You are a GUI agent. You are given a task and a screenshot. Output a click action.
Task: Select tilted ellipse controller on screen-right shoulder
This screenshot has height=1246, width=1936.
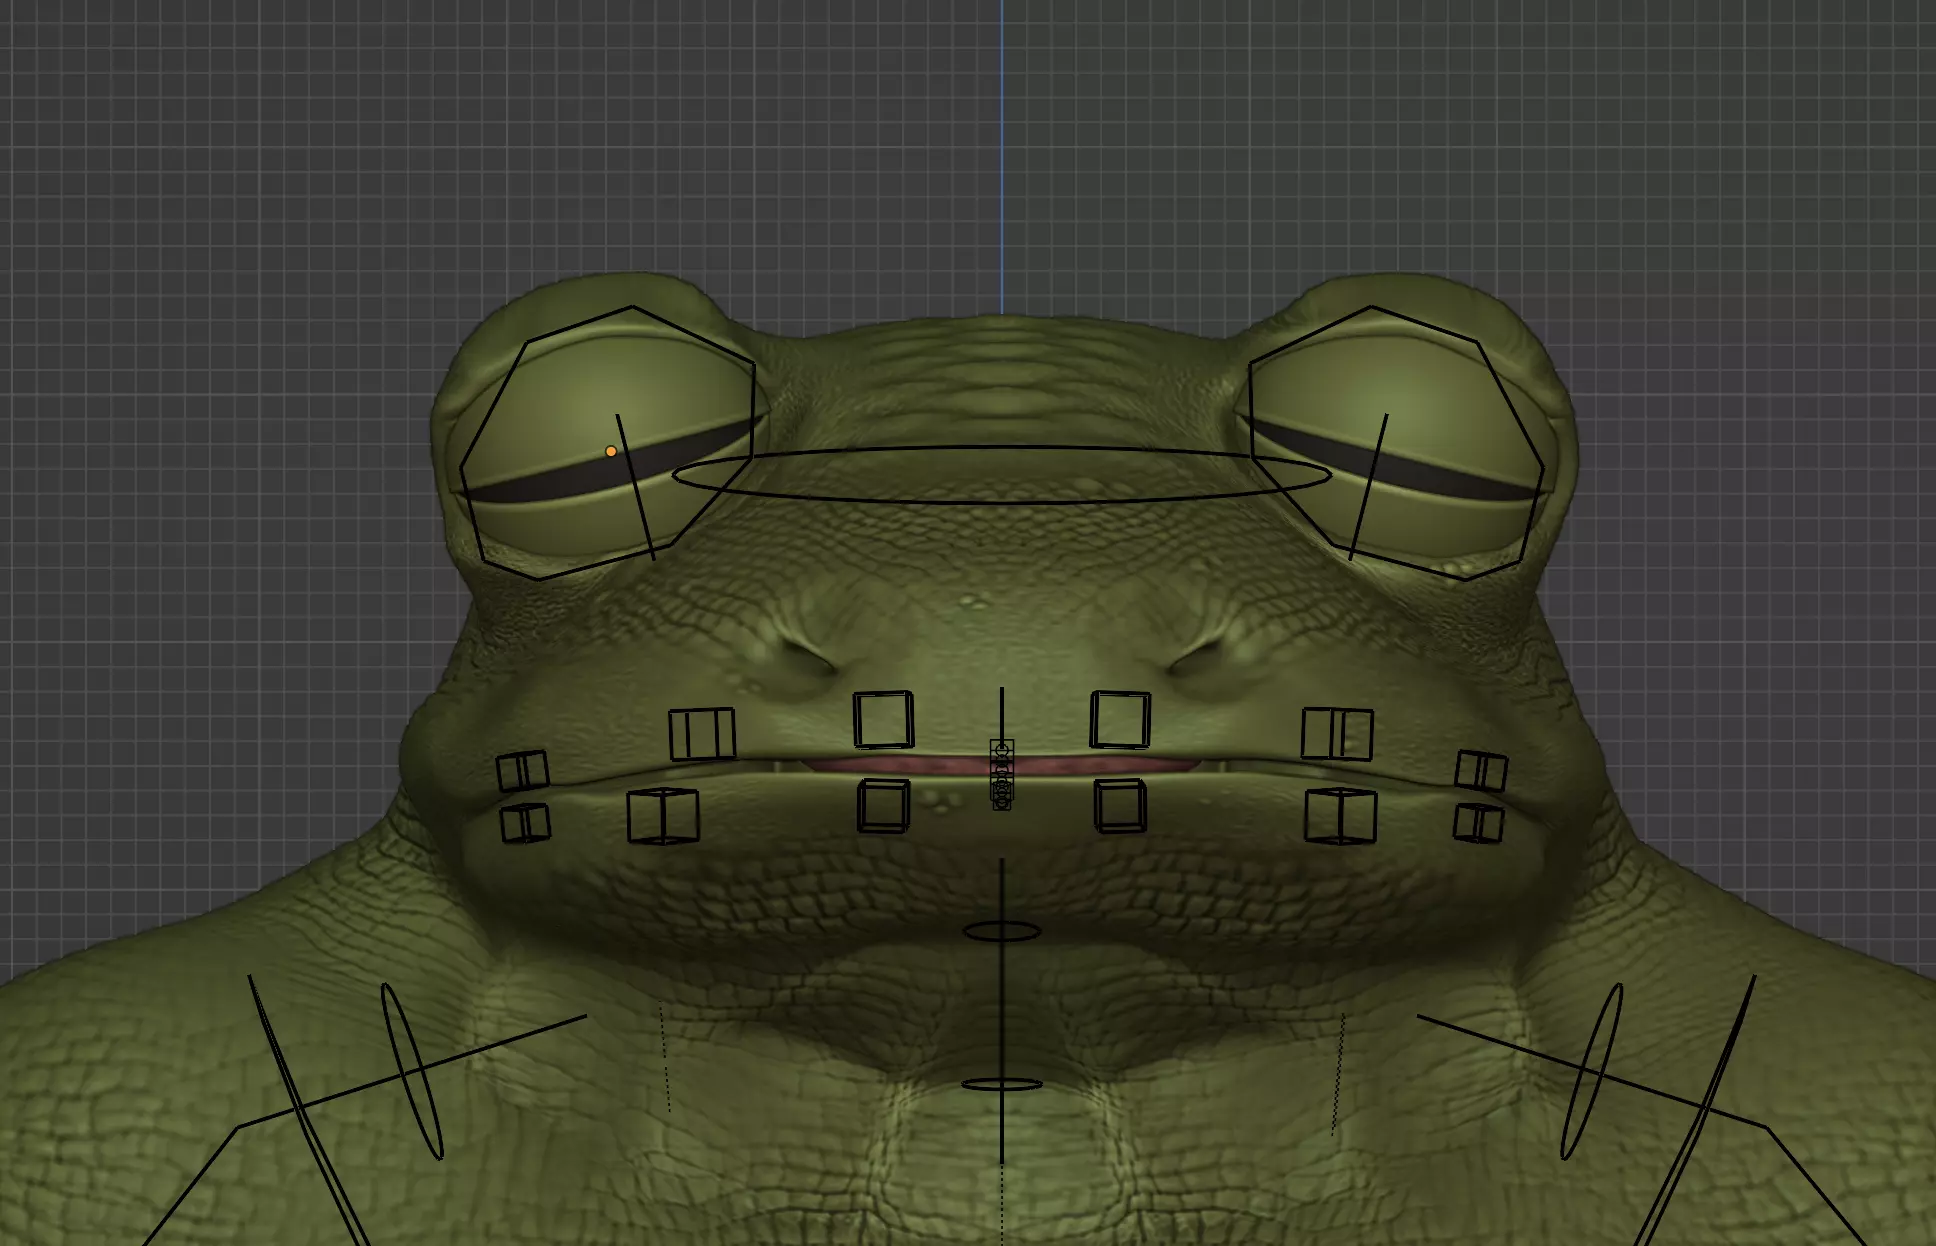tap(1592, 1072)
